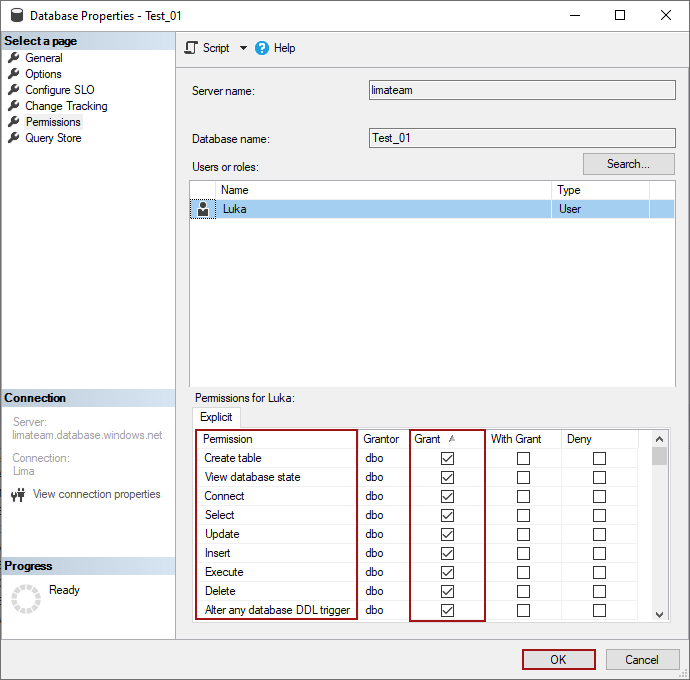This screenshot has height=680, width=690.
Task: Click the Script toolbar icon
Action: [x=192, y=48]
